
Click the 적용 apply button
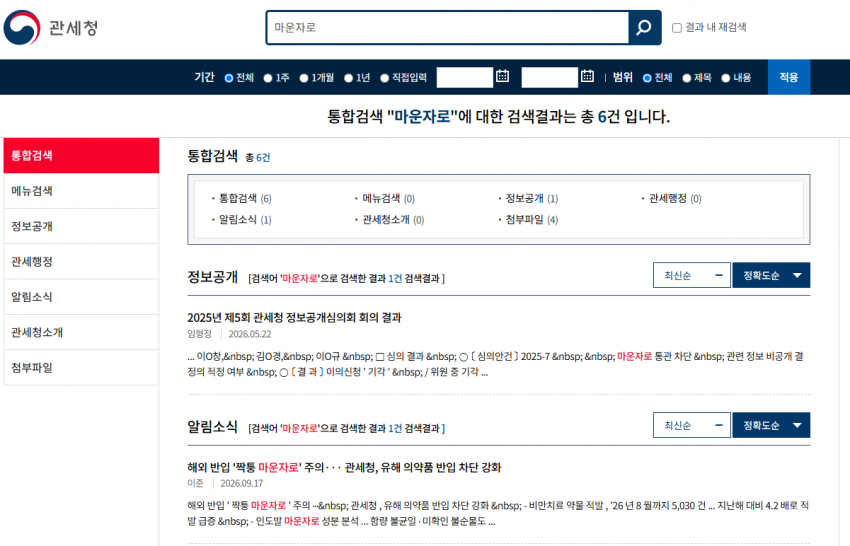[789, 78]
